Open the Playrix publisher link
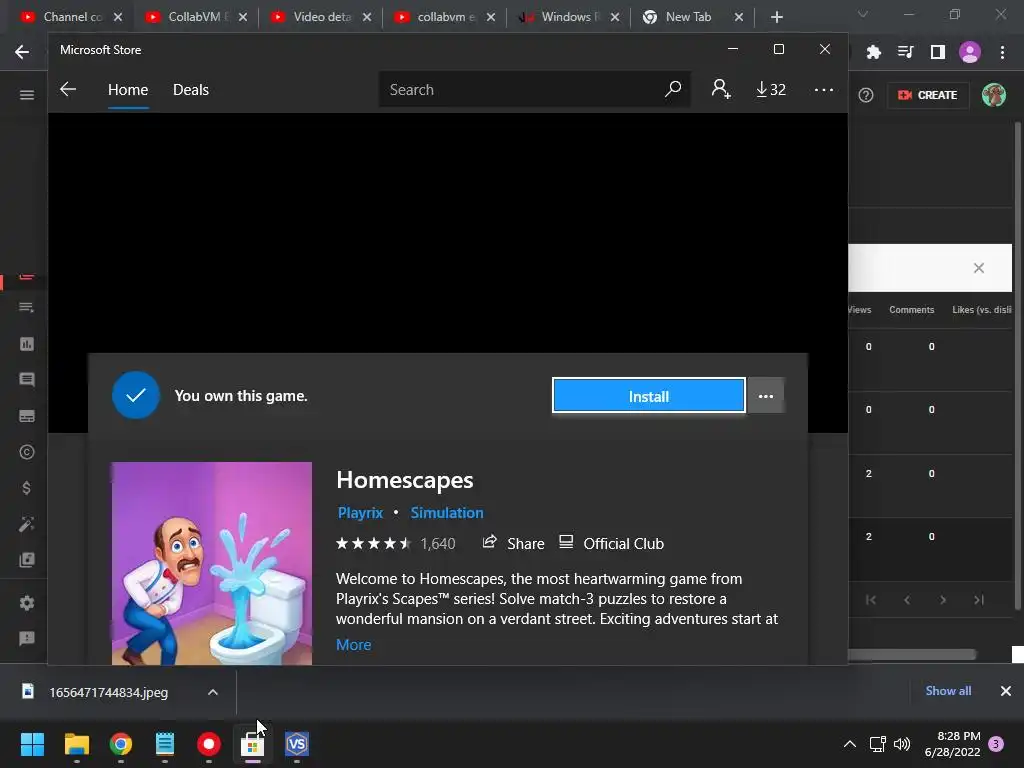 360,513
